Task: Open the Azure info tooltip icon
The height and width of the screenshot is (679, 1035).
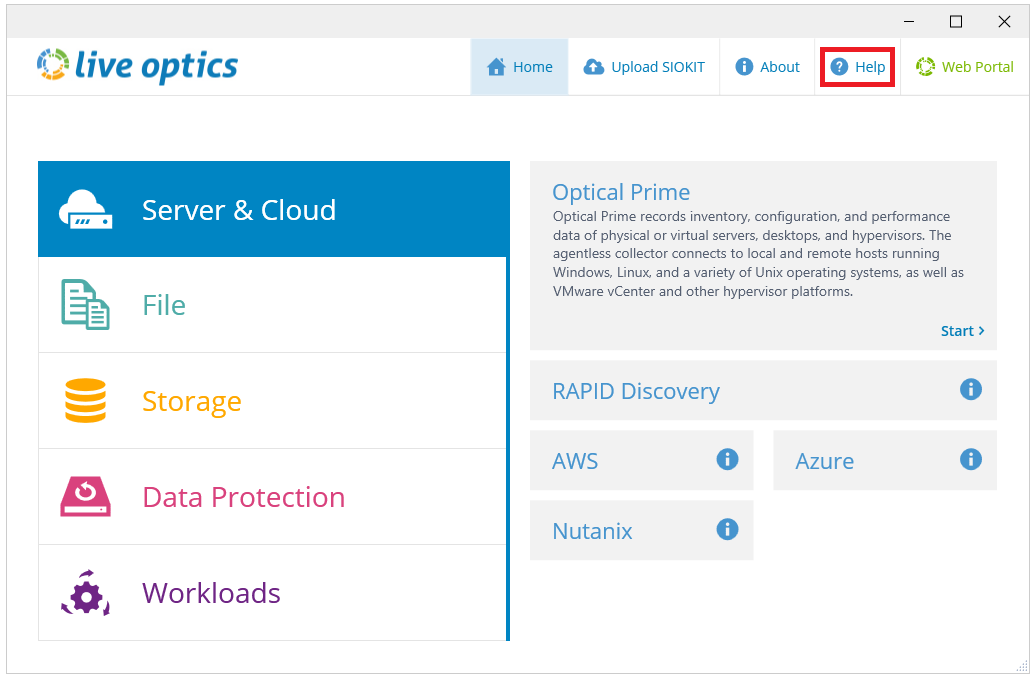Action: point(970,459)
